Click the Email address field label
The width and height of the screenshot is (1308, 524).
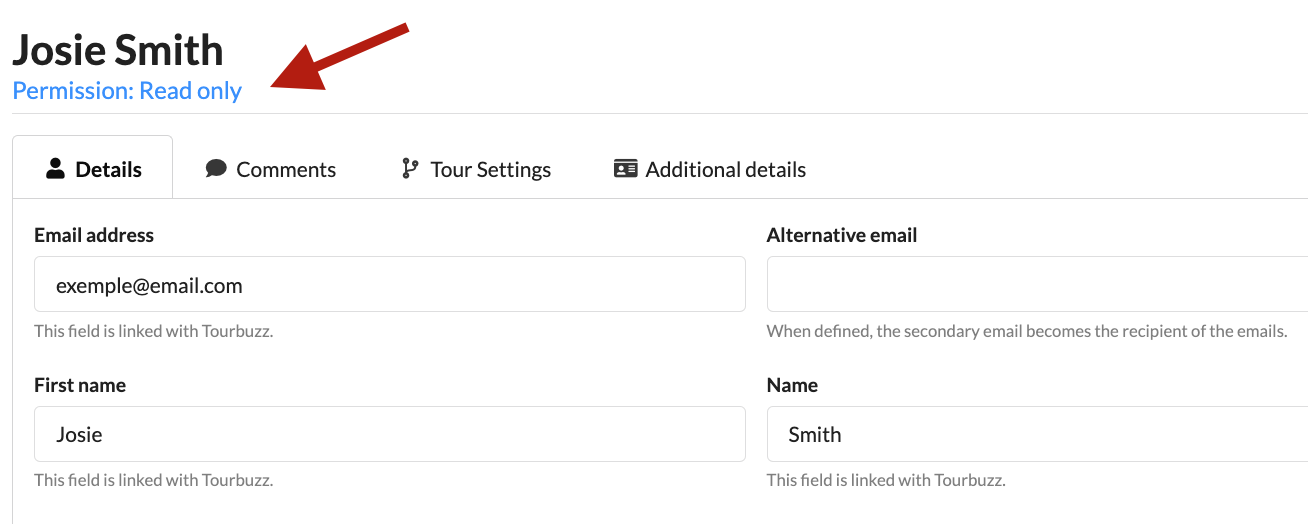point(94,235)
